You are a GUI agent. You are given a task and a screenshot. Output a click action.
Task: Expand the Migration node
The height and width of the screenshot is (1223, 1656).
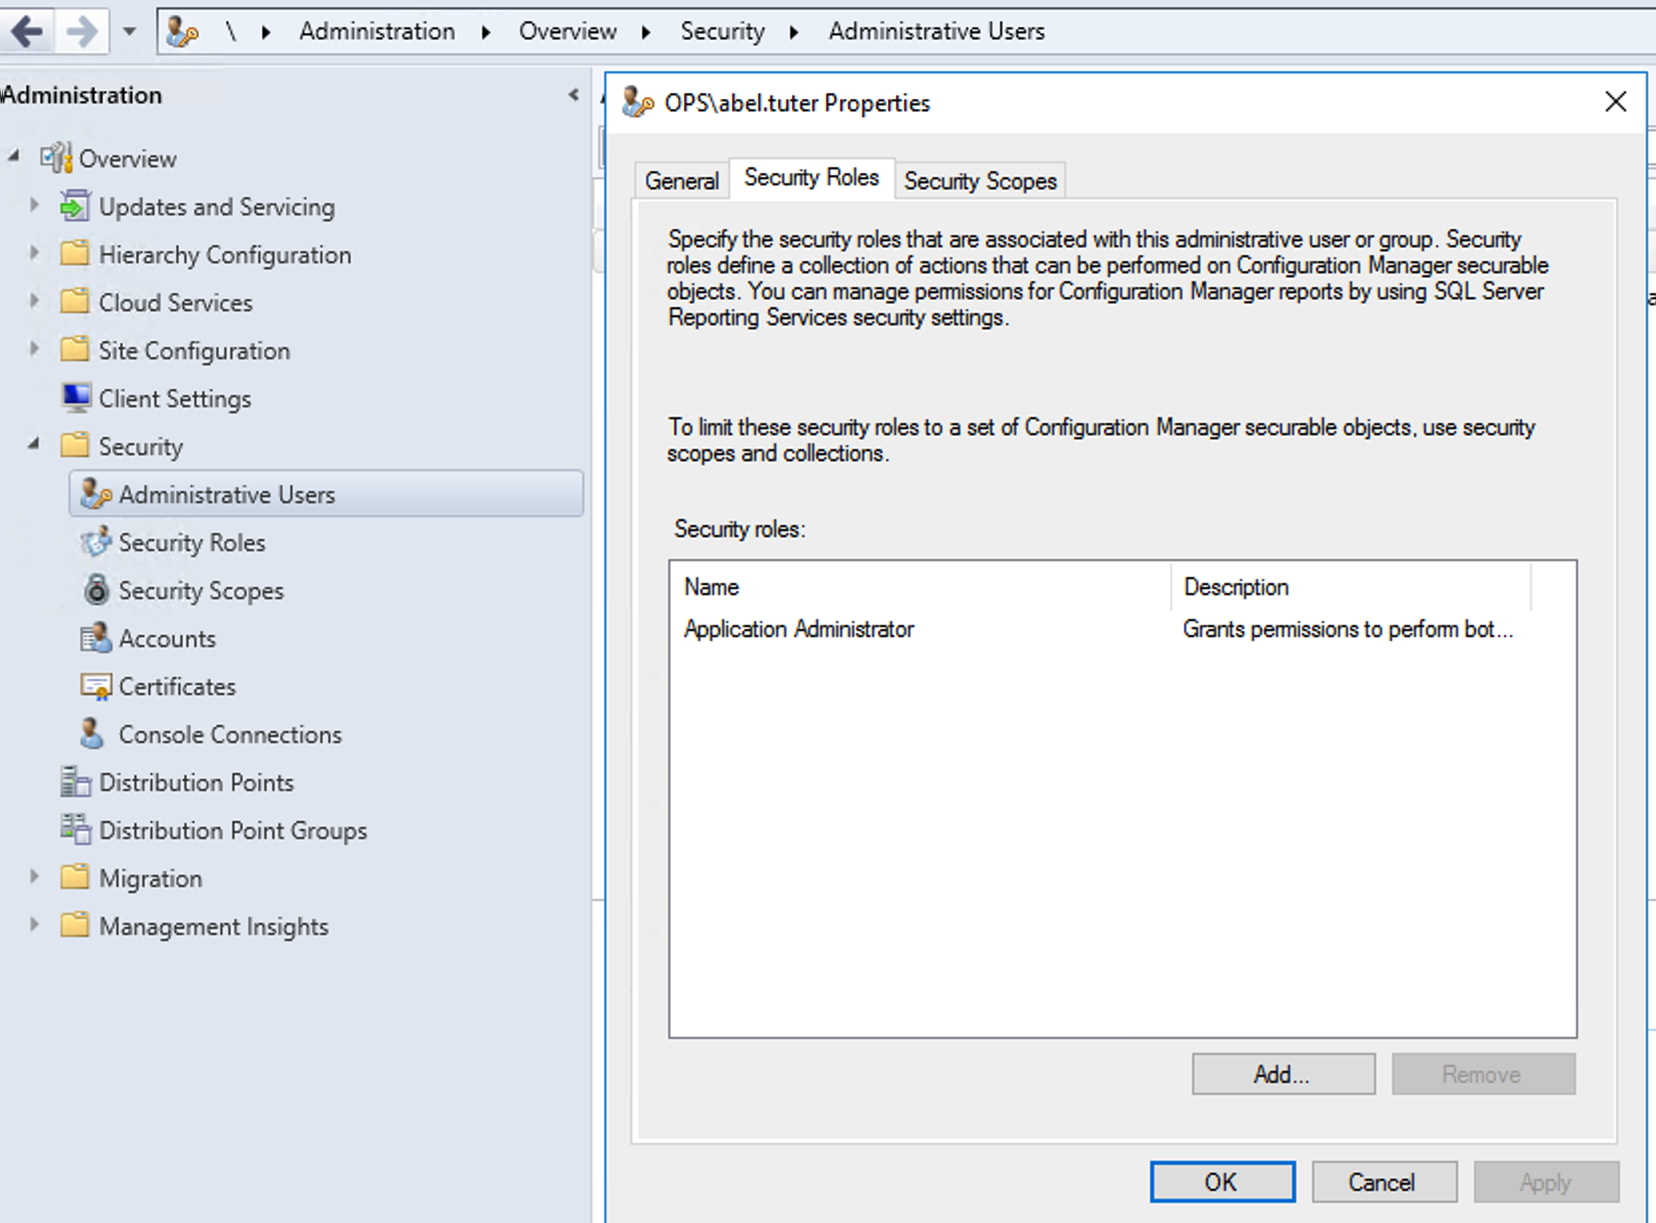[x=34, y=877]
